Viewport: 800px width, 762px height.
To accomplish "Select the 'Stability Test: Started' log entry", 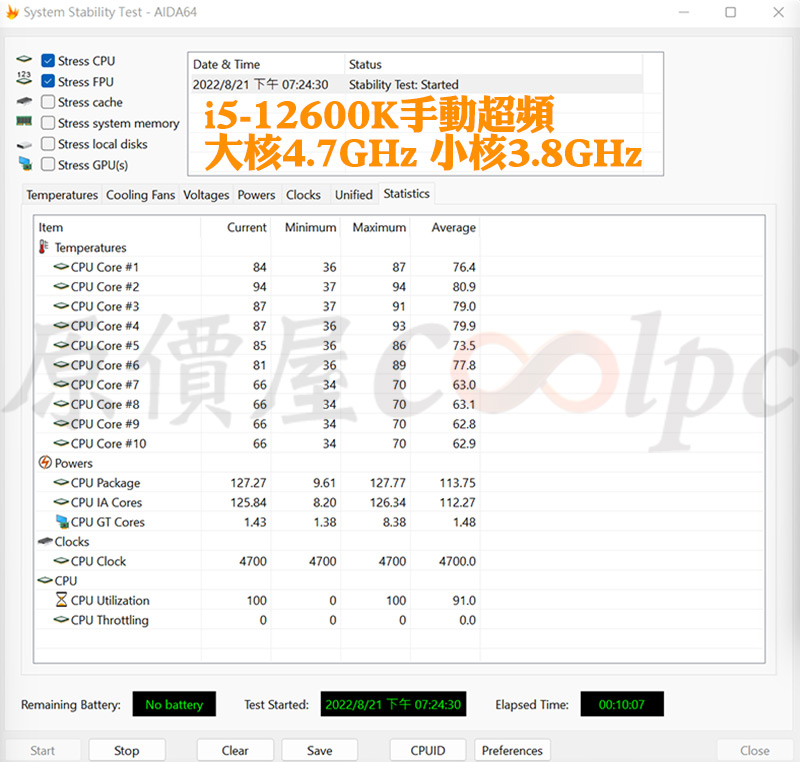I will [404, 84].
